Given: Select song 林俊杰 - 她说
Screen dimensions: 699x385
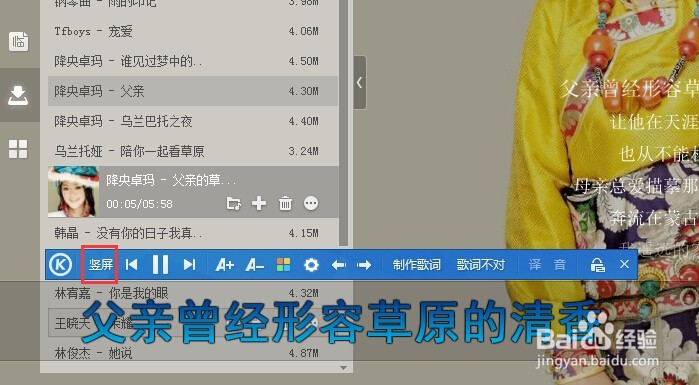Looking at the screenshot, I should (x=193, y=353).
